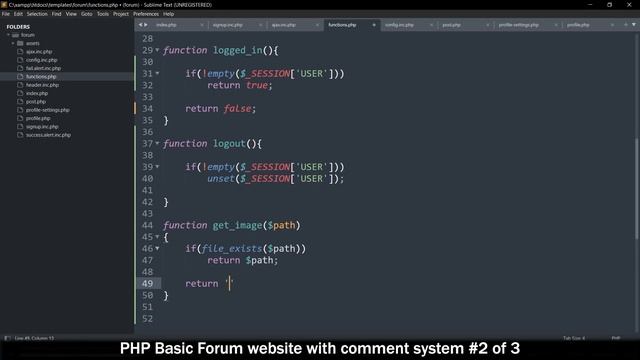Click unsaved dot on functions.php tab
This screenshot has width=640, height=360.
(x=374, y=25)
